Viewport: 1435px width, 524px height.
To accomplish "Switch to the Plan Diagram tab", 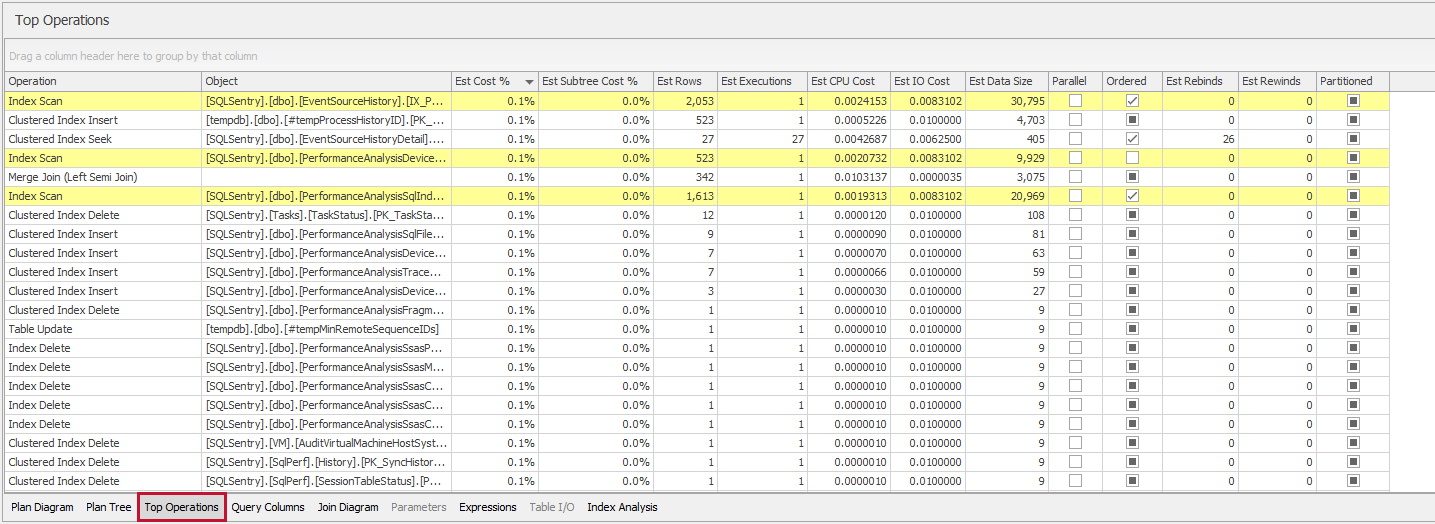I will (42, 507).
